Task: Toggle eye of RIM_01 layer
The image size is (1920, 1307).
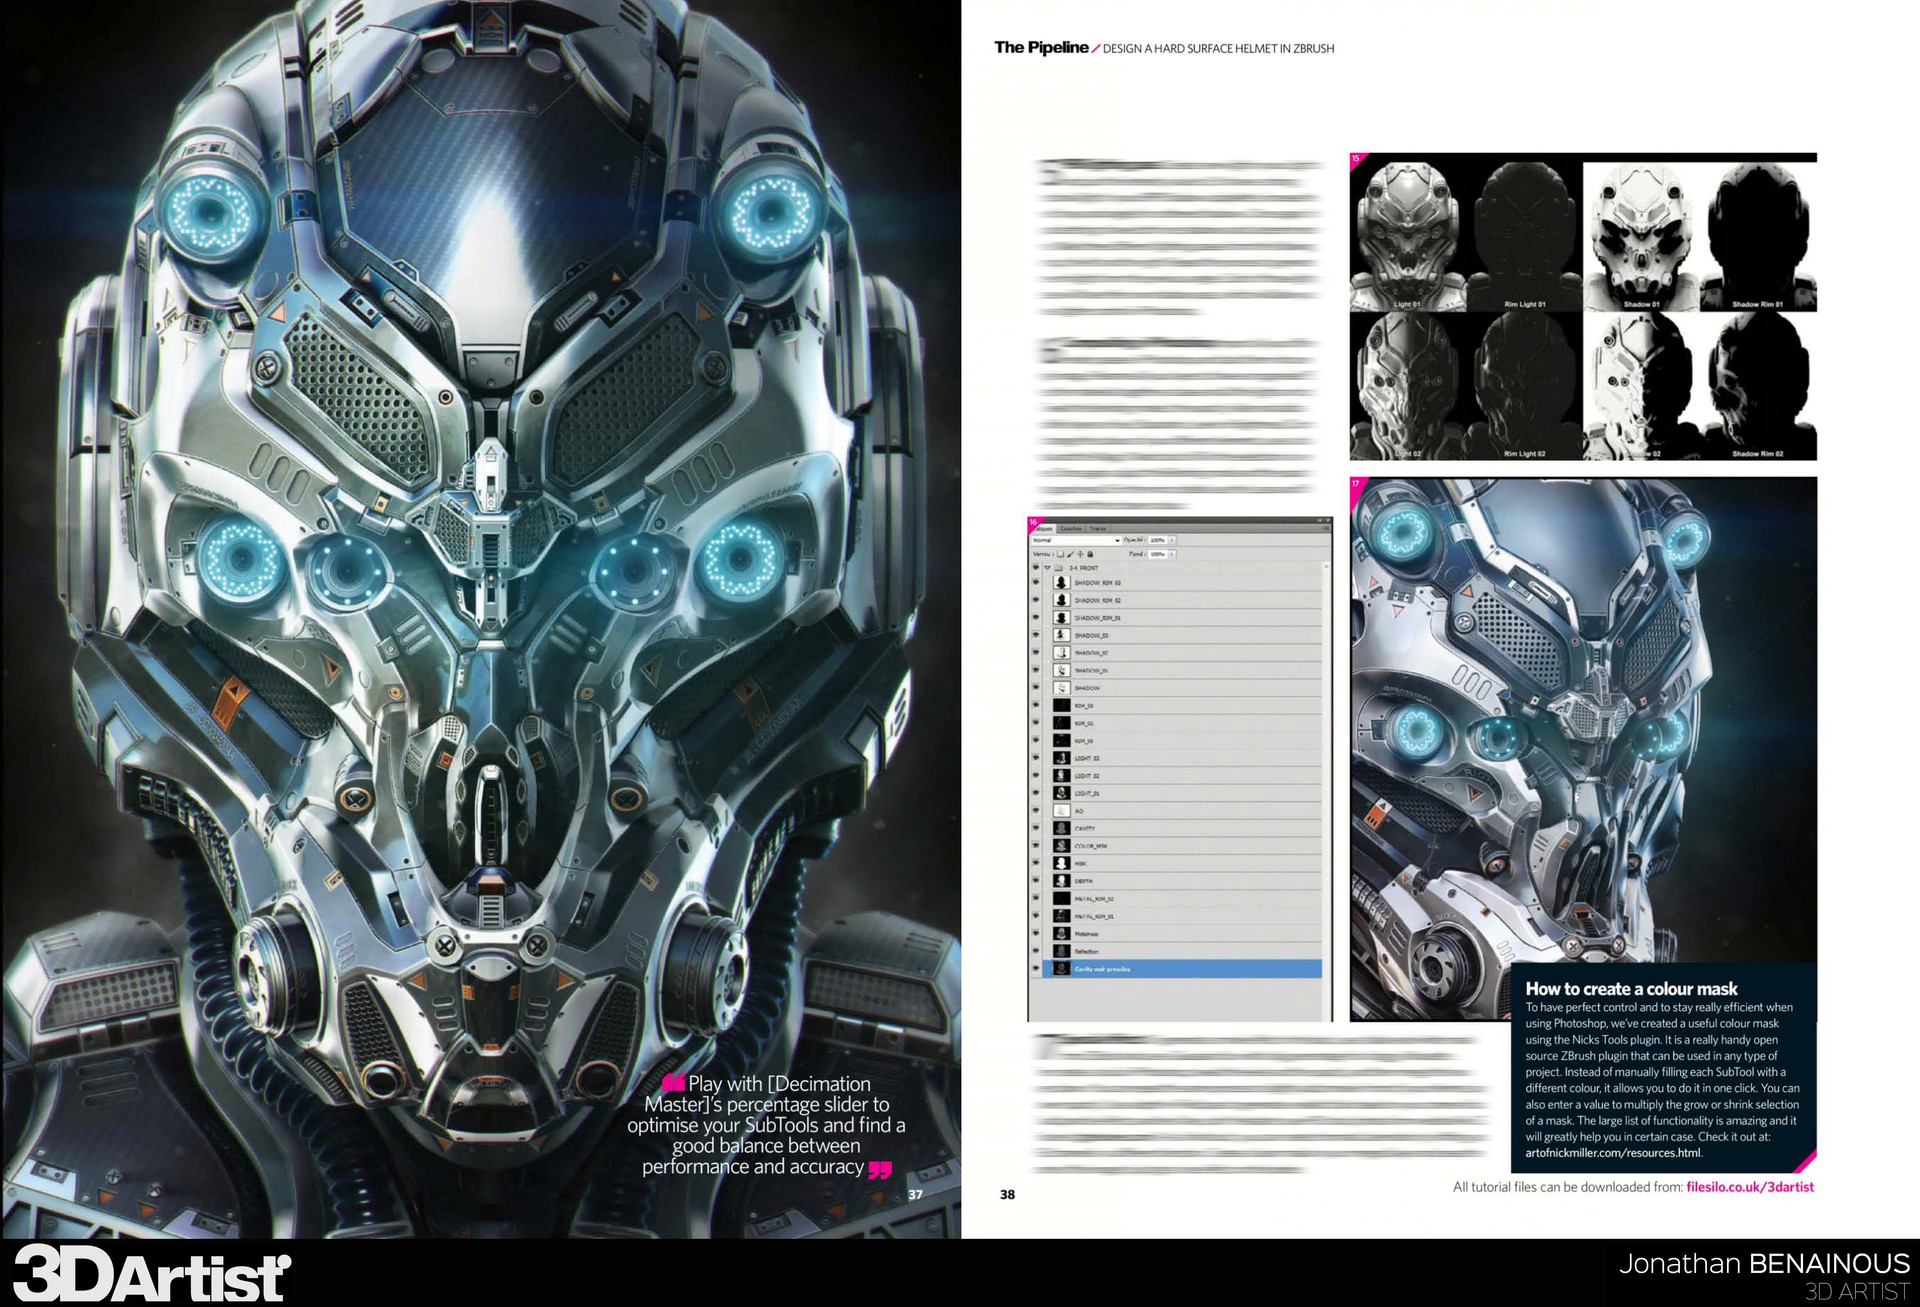Action: pyautogui.click(x=1036, y=741)
